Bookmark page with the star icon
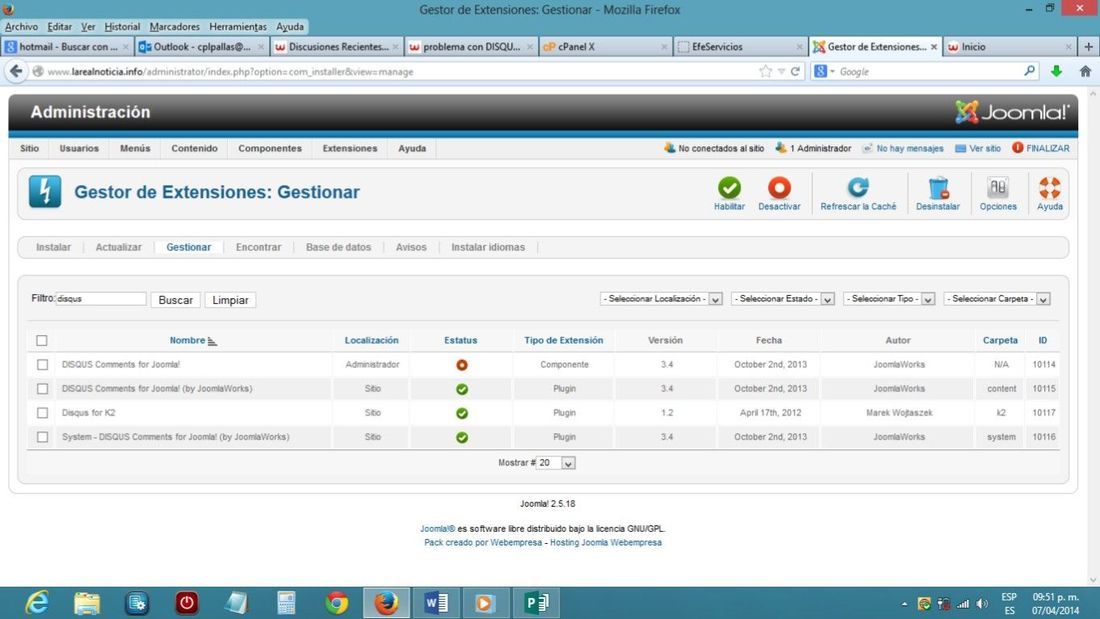The height and width of the screenshot is (619, 1100). click(765, 72)
